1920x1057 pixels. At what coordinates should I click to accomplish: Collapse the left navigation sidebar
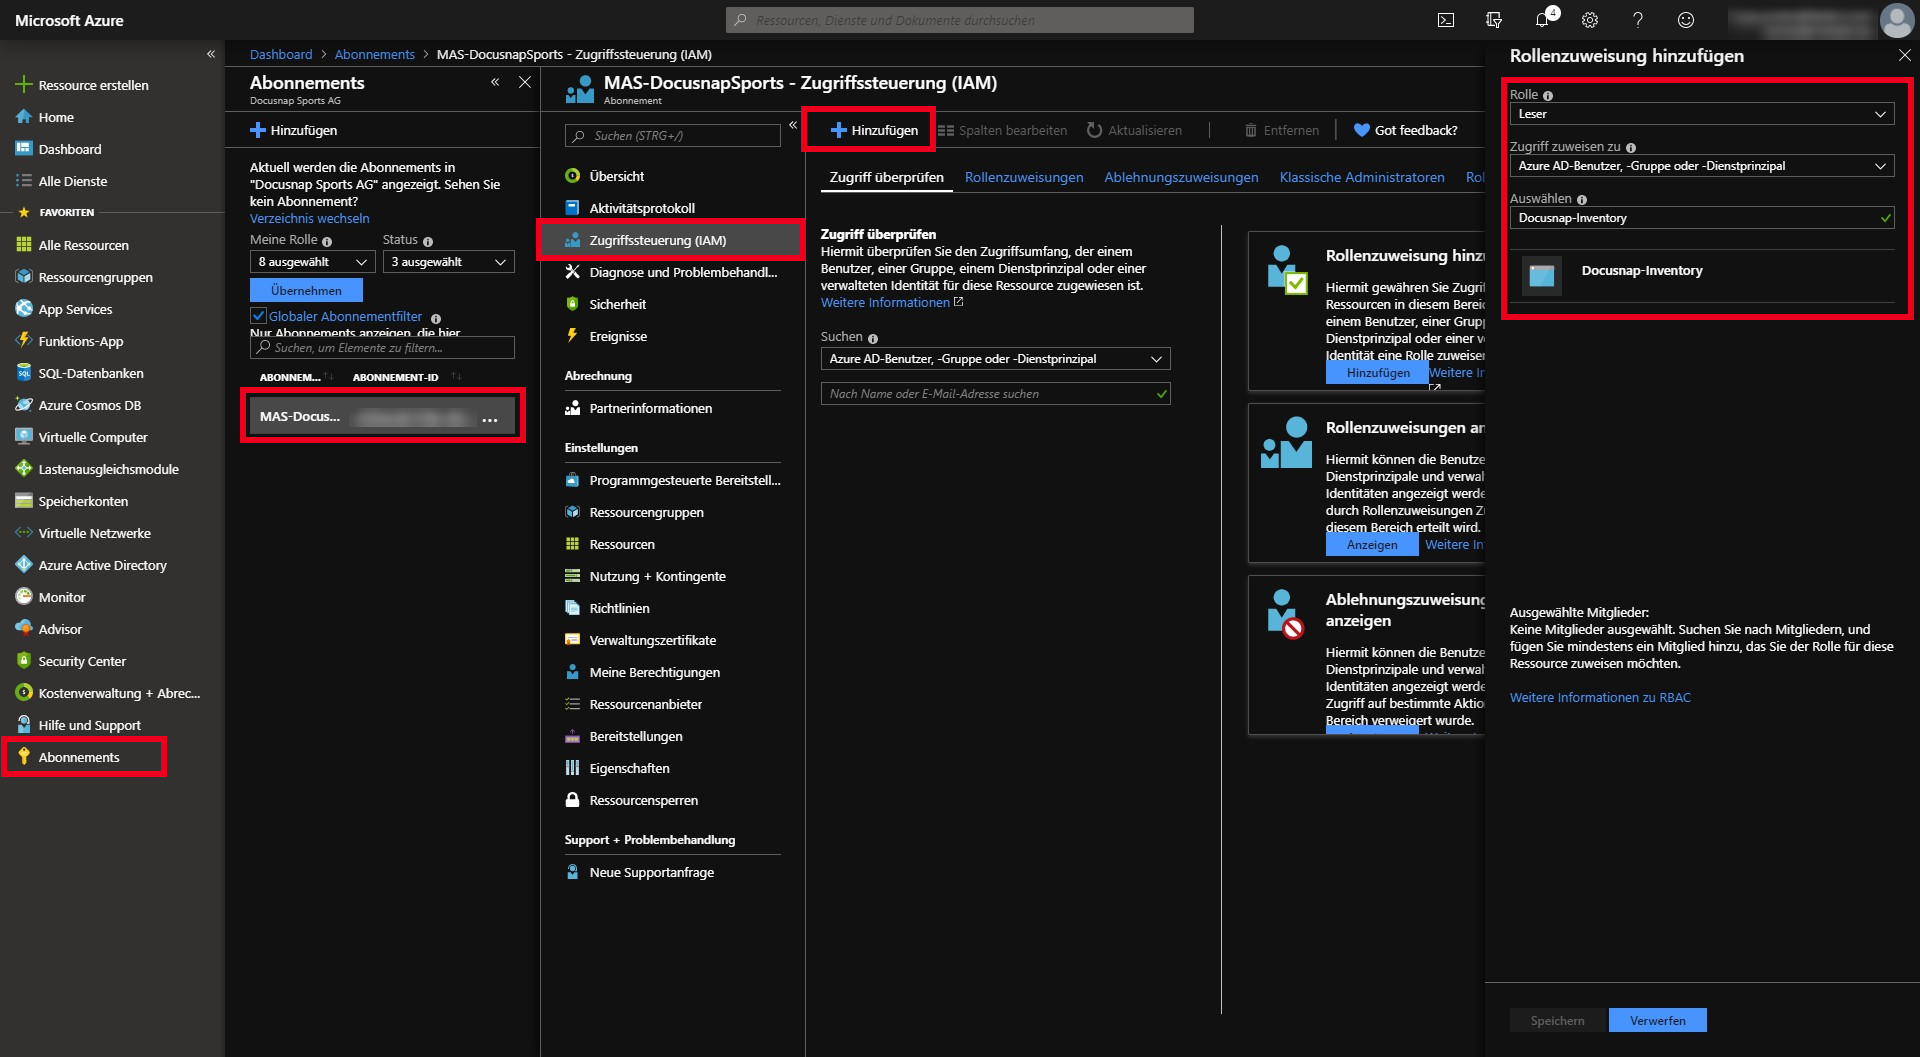[x=211, y=54]
